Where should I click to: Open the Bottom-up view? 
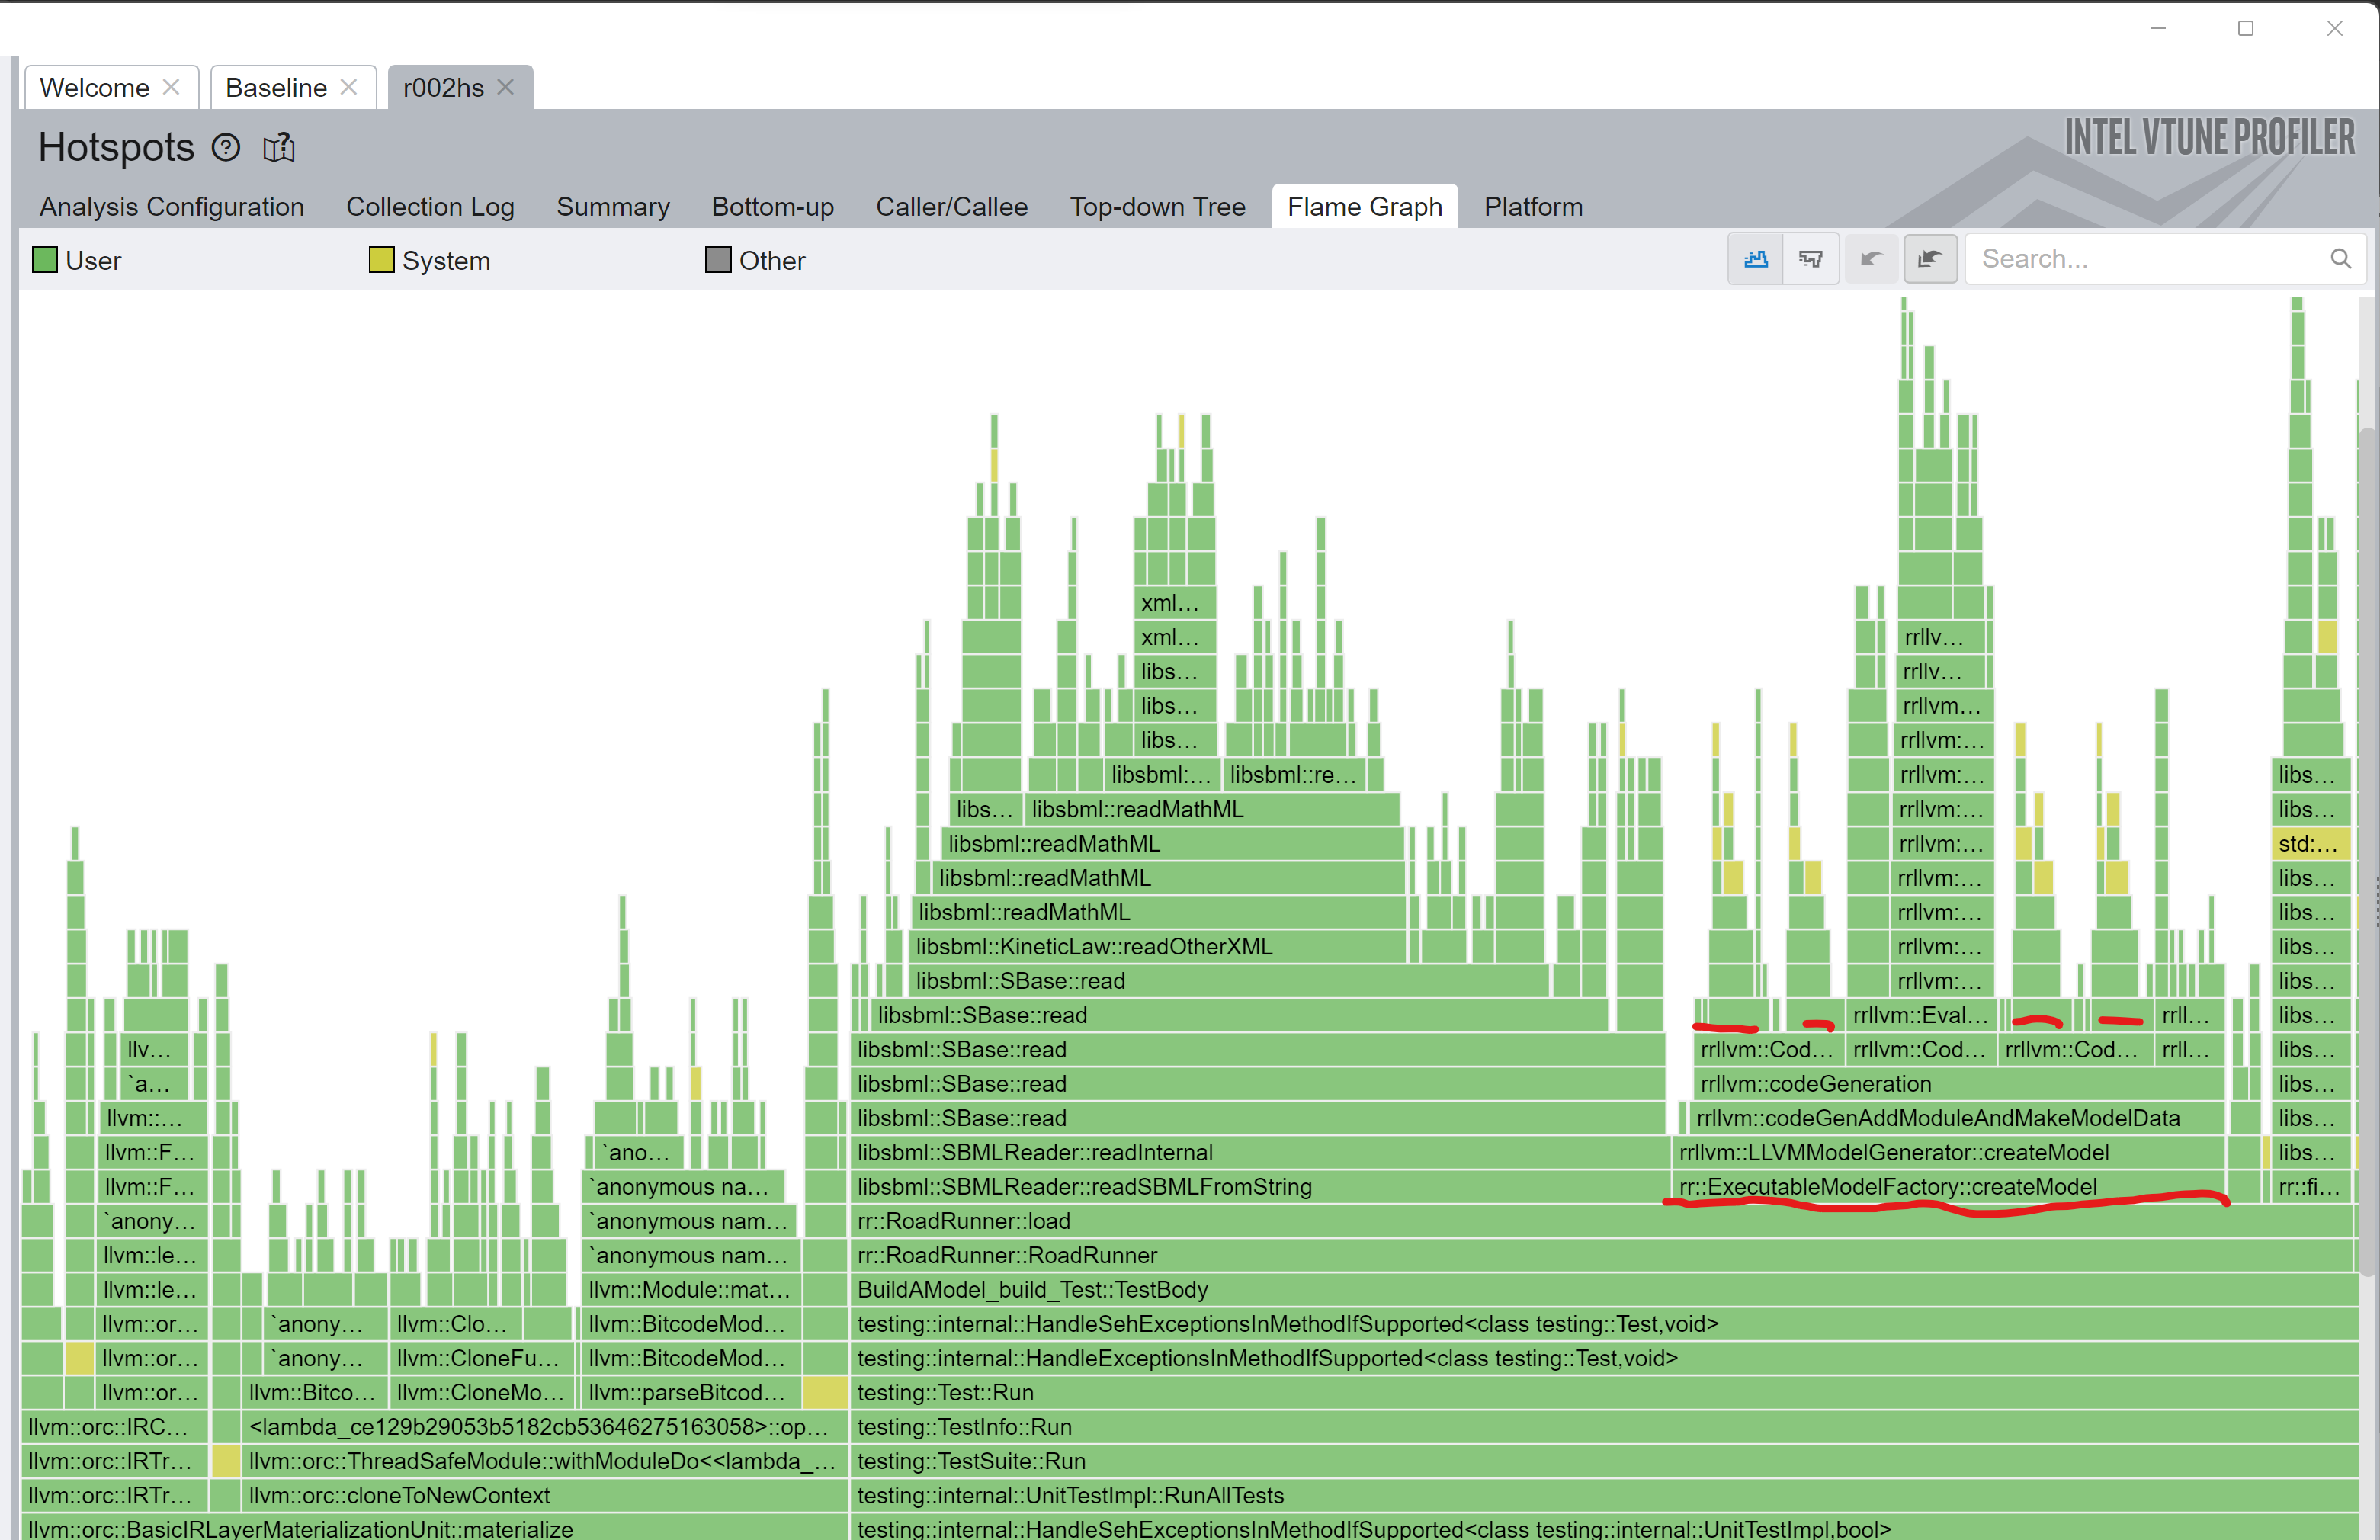point(772,207)
